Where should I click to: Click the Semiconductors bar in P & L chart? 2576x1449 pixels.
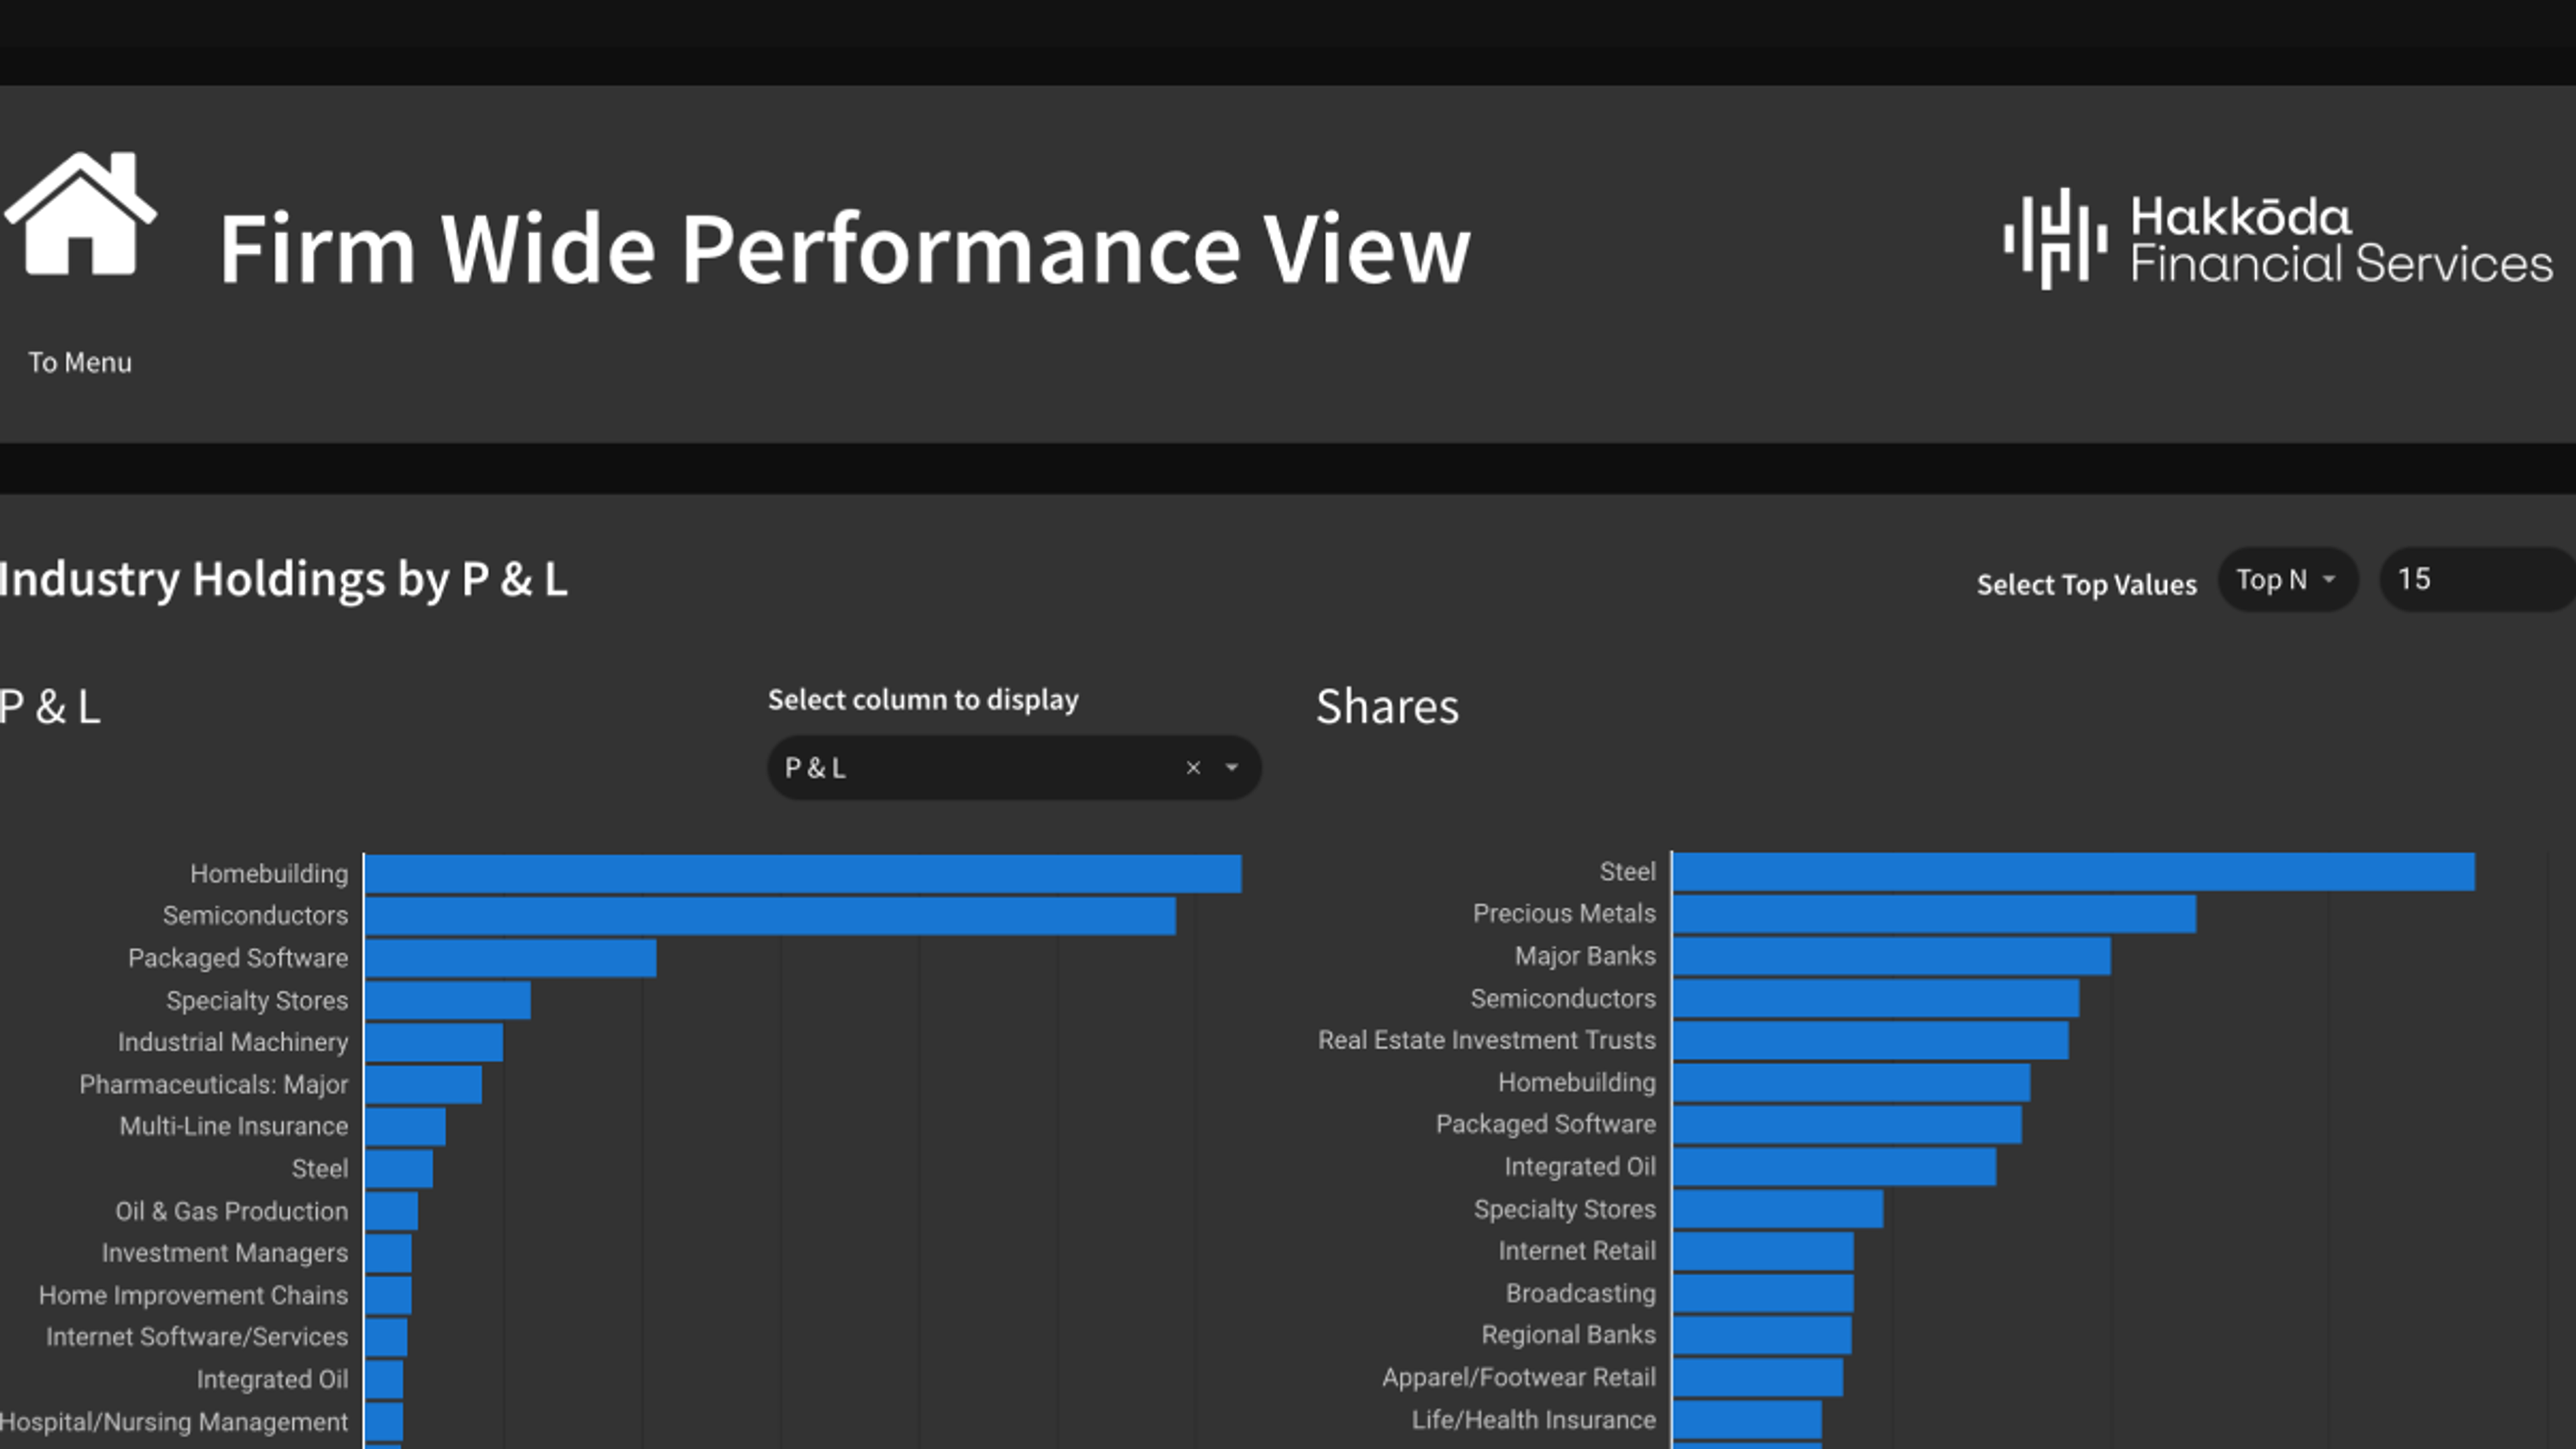(x=770, y=916)
